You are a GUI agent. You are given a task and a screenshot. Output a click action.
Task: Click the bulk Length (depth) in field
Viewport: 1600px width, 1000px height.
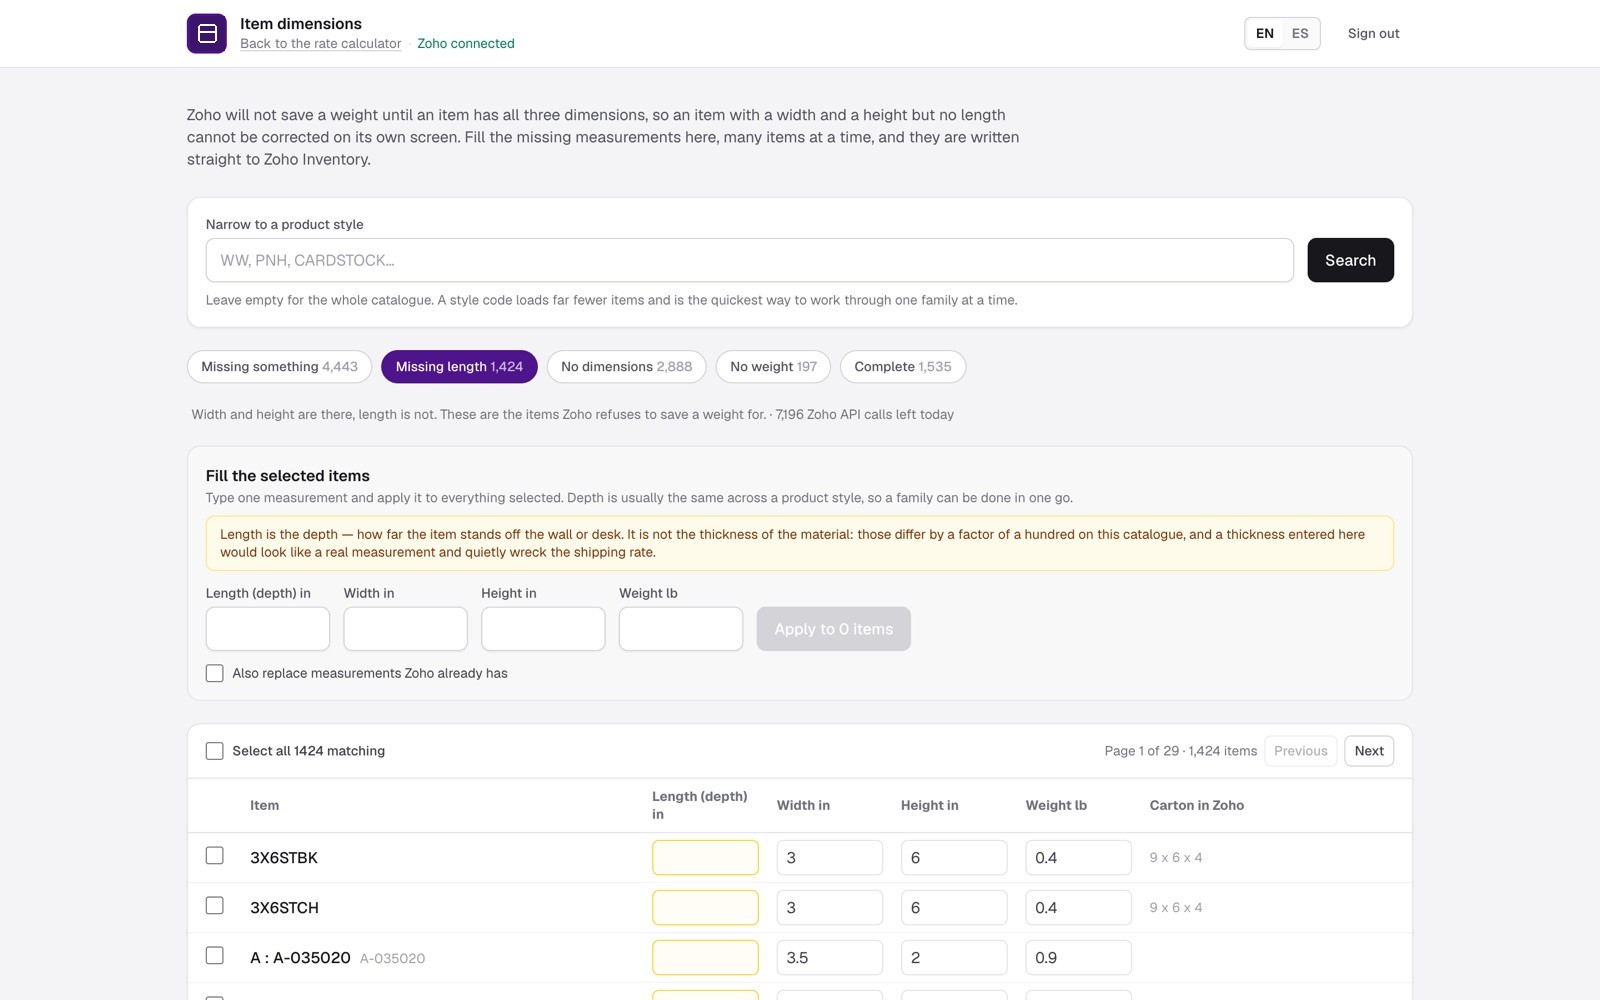(x=268, y=629)
